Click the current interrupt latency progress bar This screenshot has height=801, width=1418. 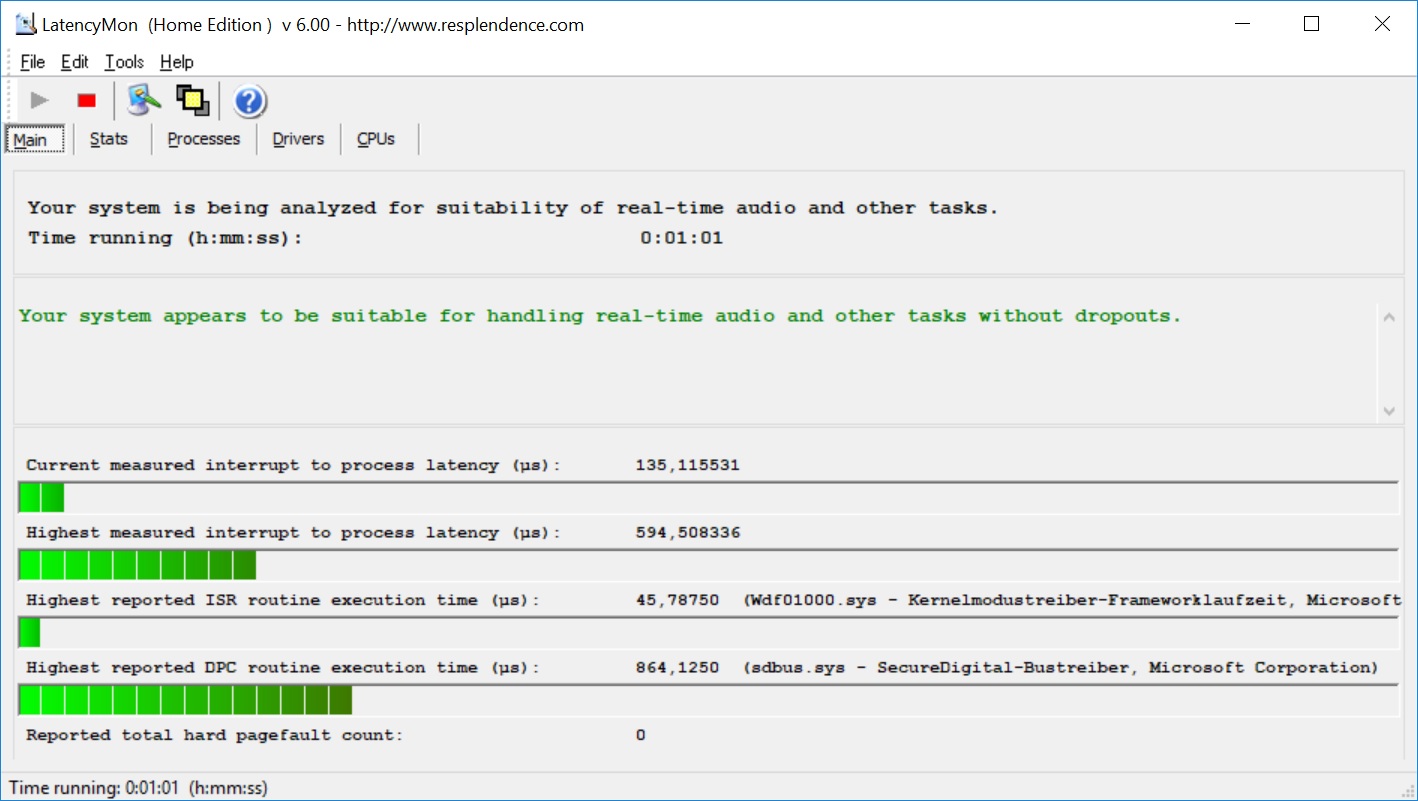708,497
